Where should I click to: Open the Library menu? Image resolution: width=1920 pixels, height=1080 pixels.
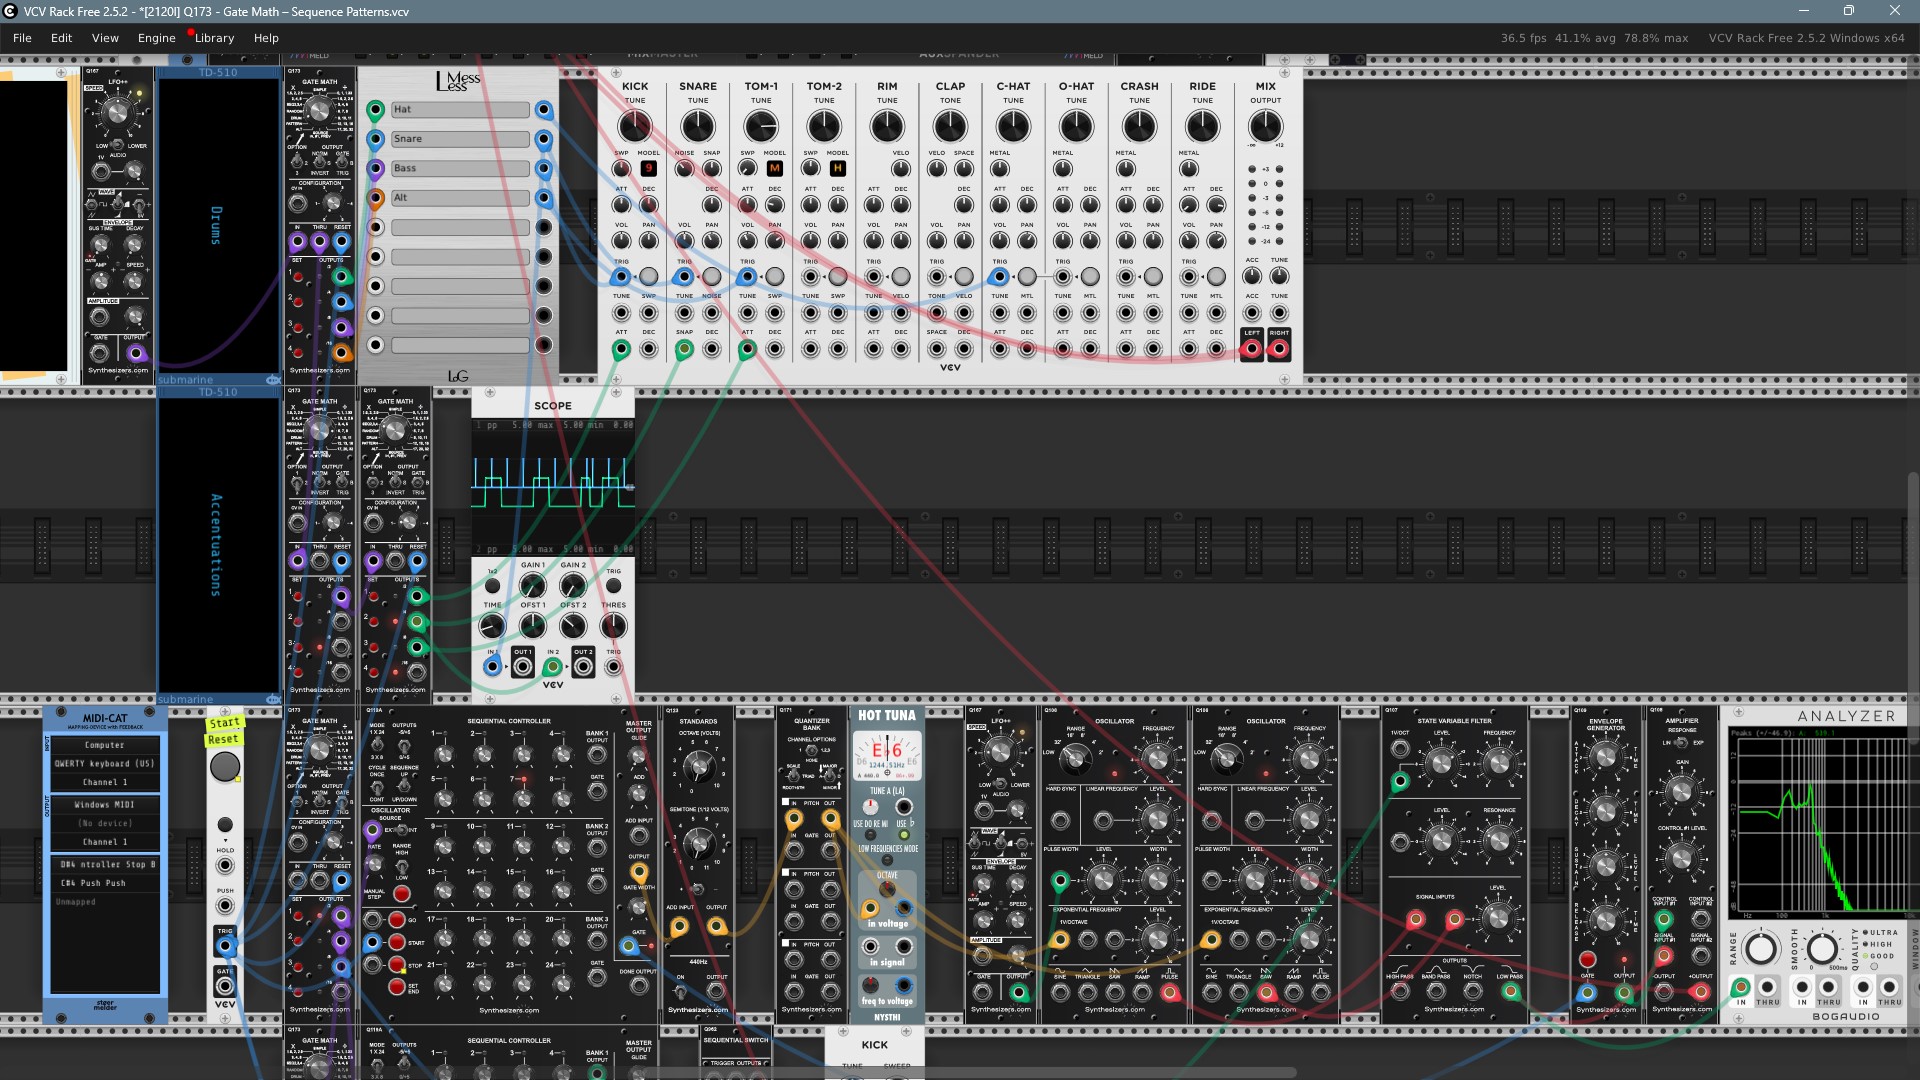coord(214,38)
